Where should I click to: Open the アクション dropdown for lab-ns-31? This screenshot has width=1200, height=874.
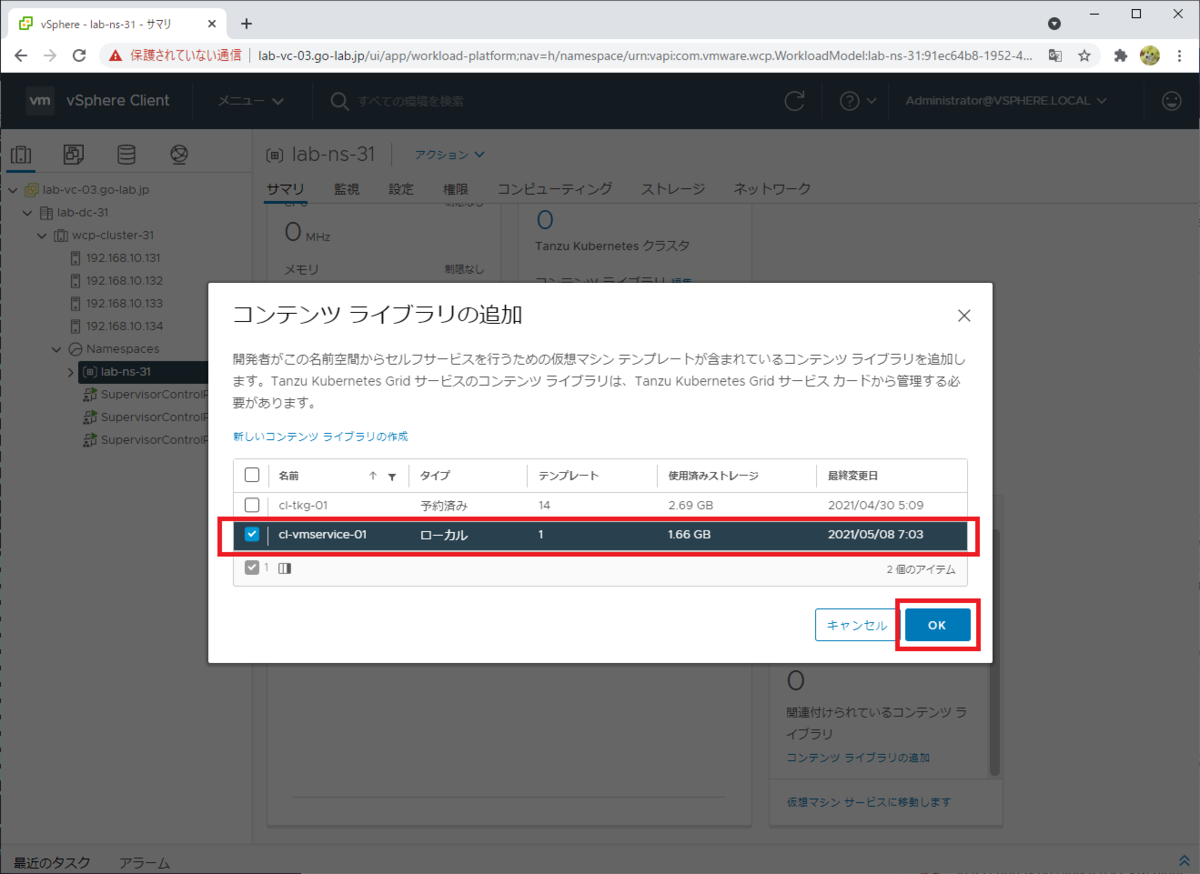pos(448,154)
